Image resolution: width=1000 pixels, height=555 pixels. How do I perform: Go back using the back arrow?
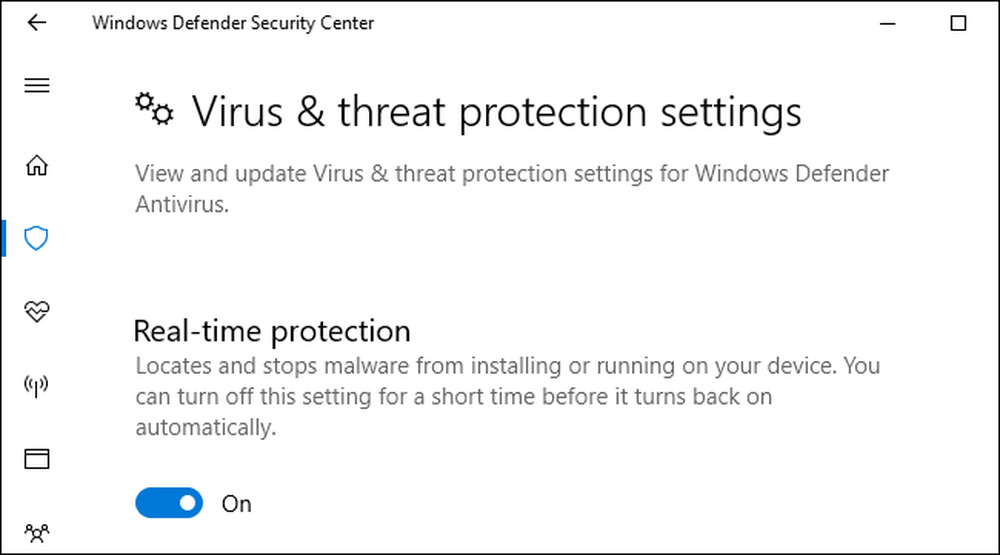36,23
